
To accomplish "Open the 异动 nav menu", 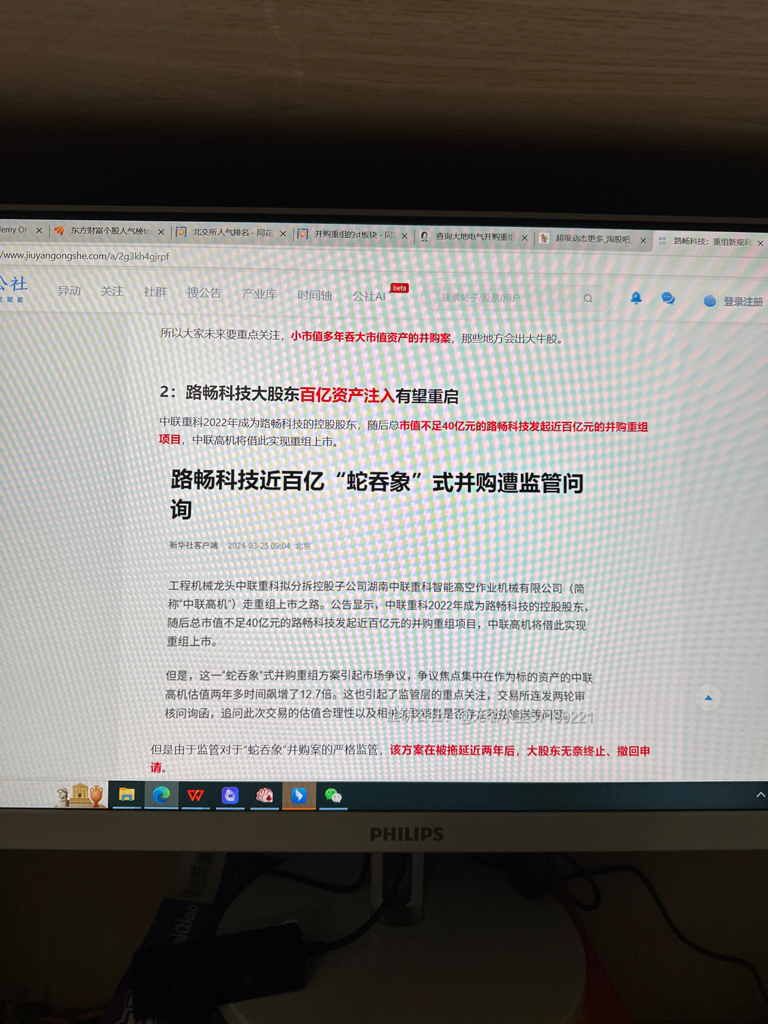I will click(69, 291).
